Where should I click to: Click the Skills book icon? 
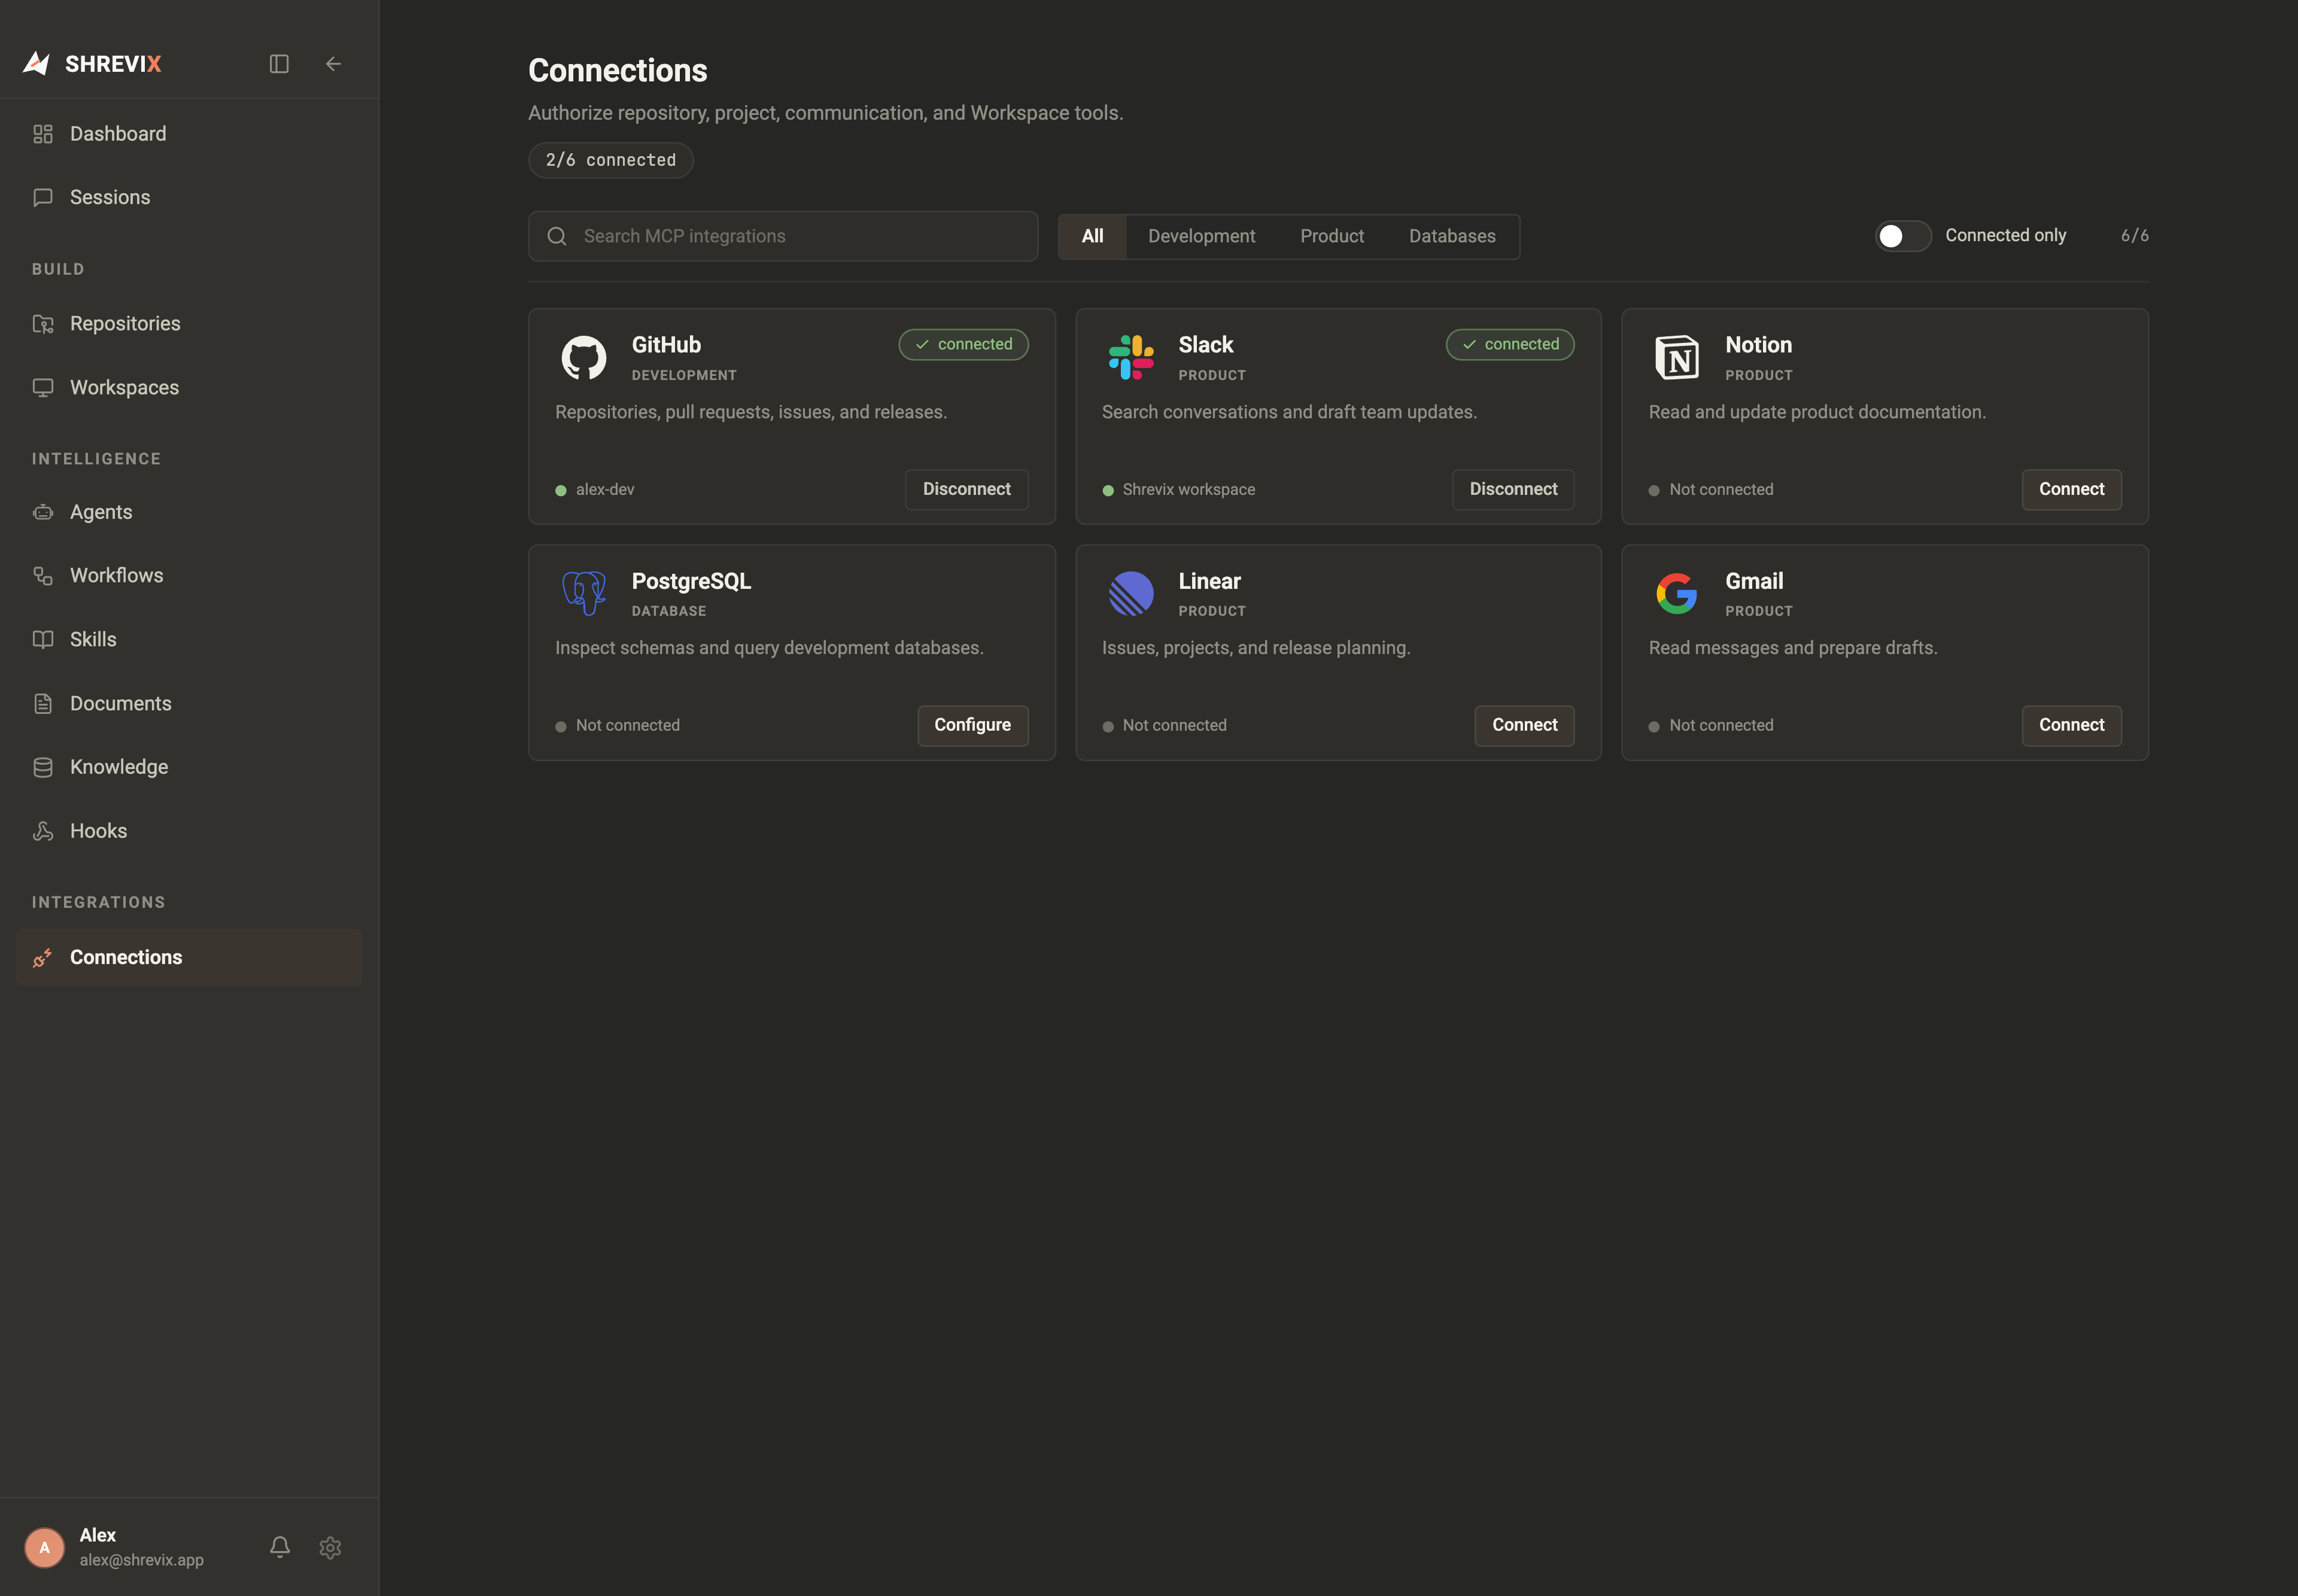tap(43, 640)
